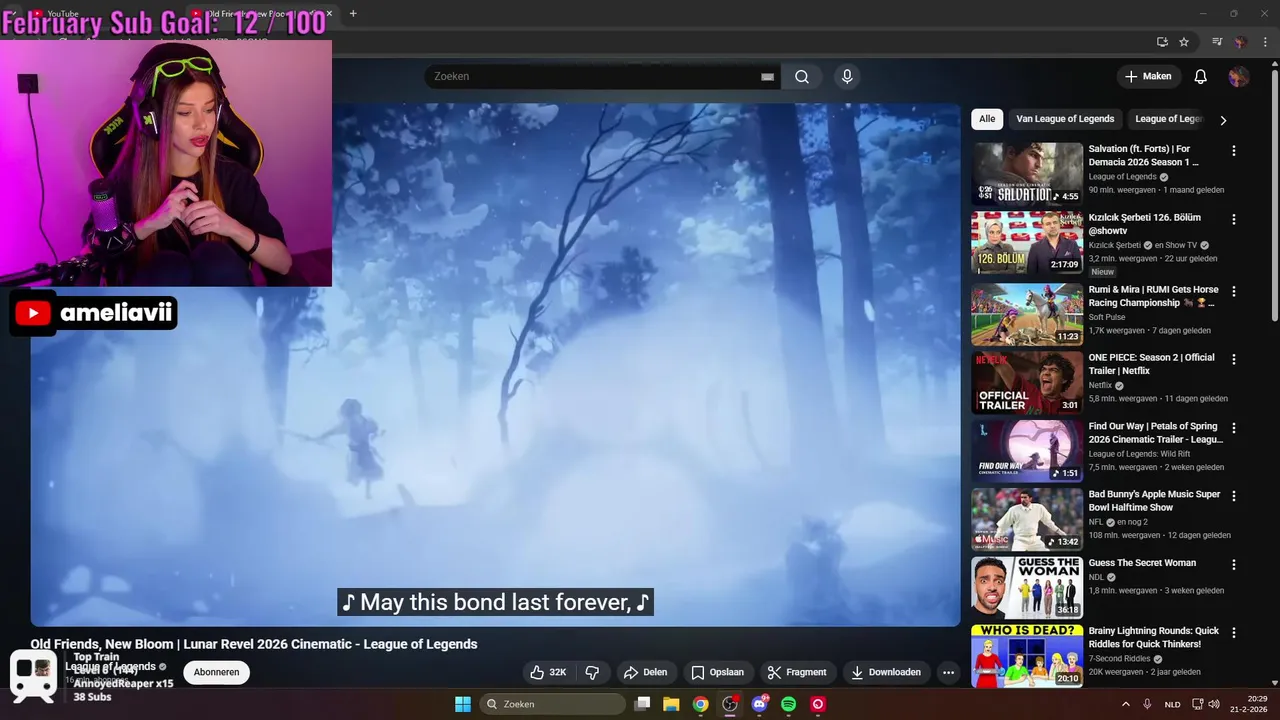Like the video with 32K thumbs up
Image resolution: width=1280 pixels, height=720 pixels.
(x=548, y=672)
